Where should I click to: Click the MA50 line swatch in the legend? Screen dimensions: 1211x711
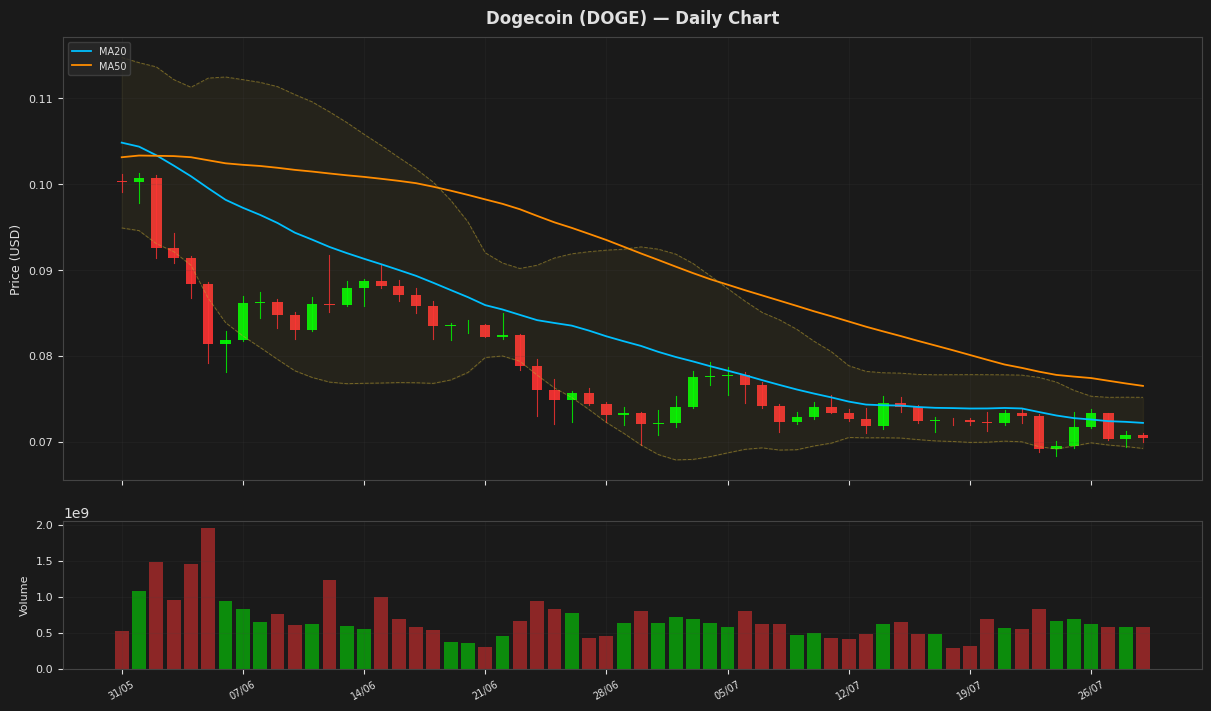[82, 66]
